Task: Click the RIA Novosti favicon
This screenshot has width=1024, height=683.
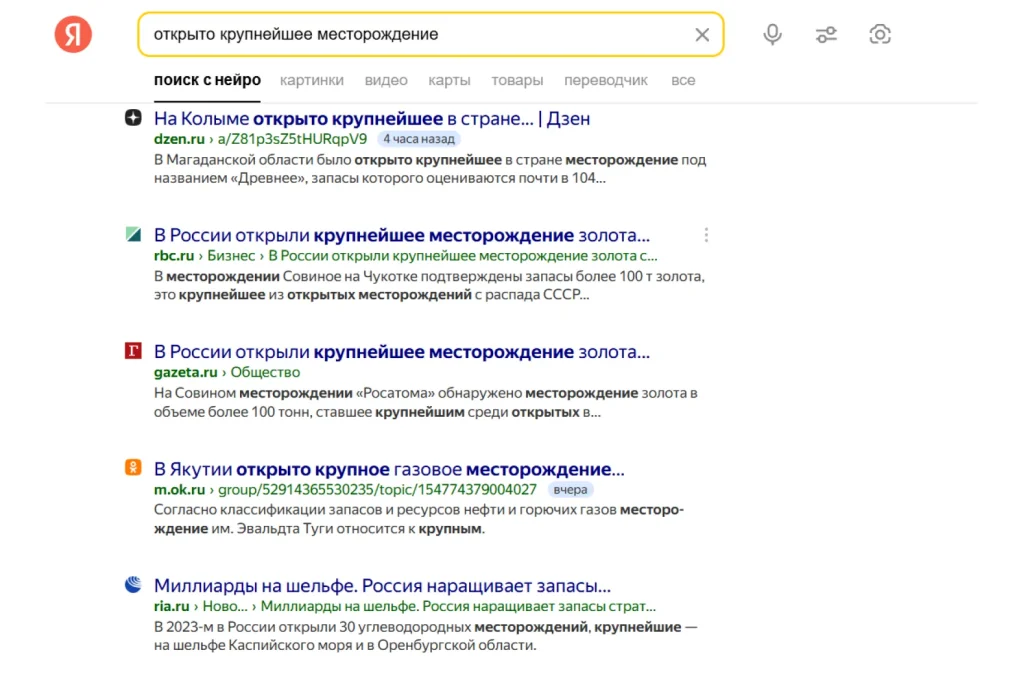Action: 131,587
